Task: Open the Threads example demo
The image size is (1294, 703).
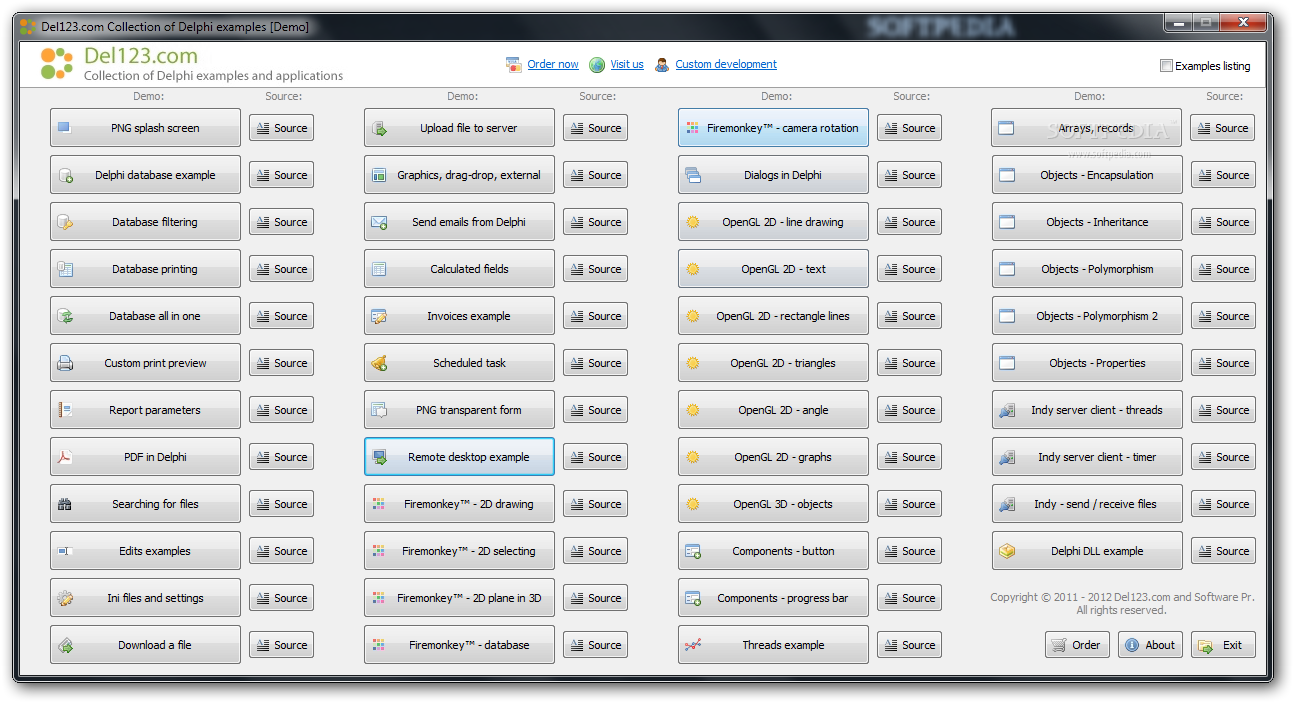Action: (x=773, y=645)
